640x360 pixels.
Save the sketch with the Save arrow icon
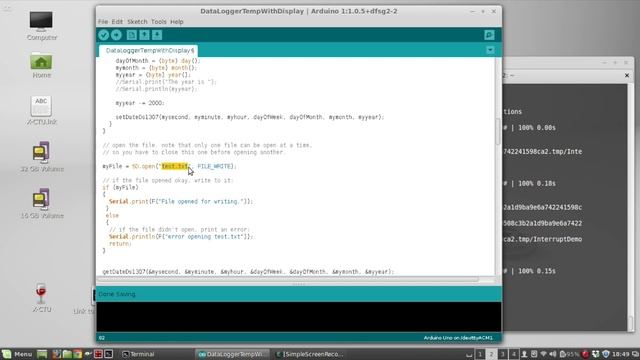[x=157, y=35]
